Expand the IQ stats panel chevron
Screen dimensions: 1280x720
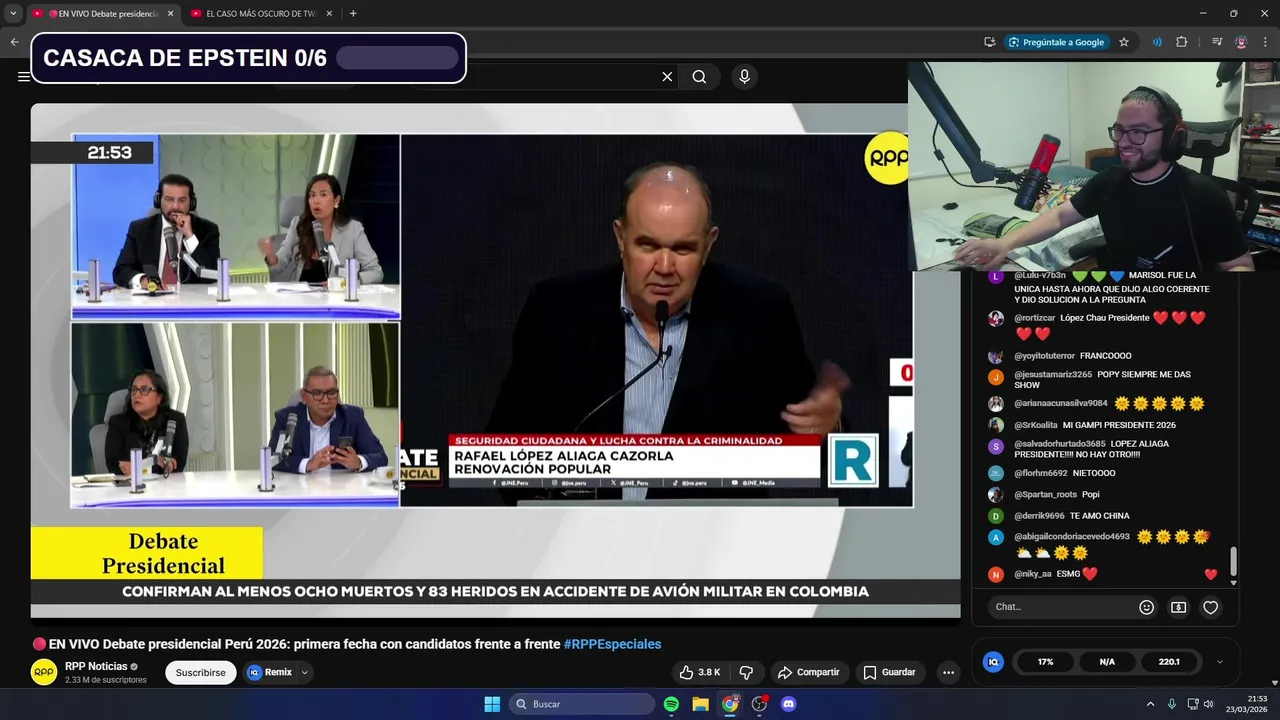[1219, 662]
